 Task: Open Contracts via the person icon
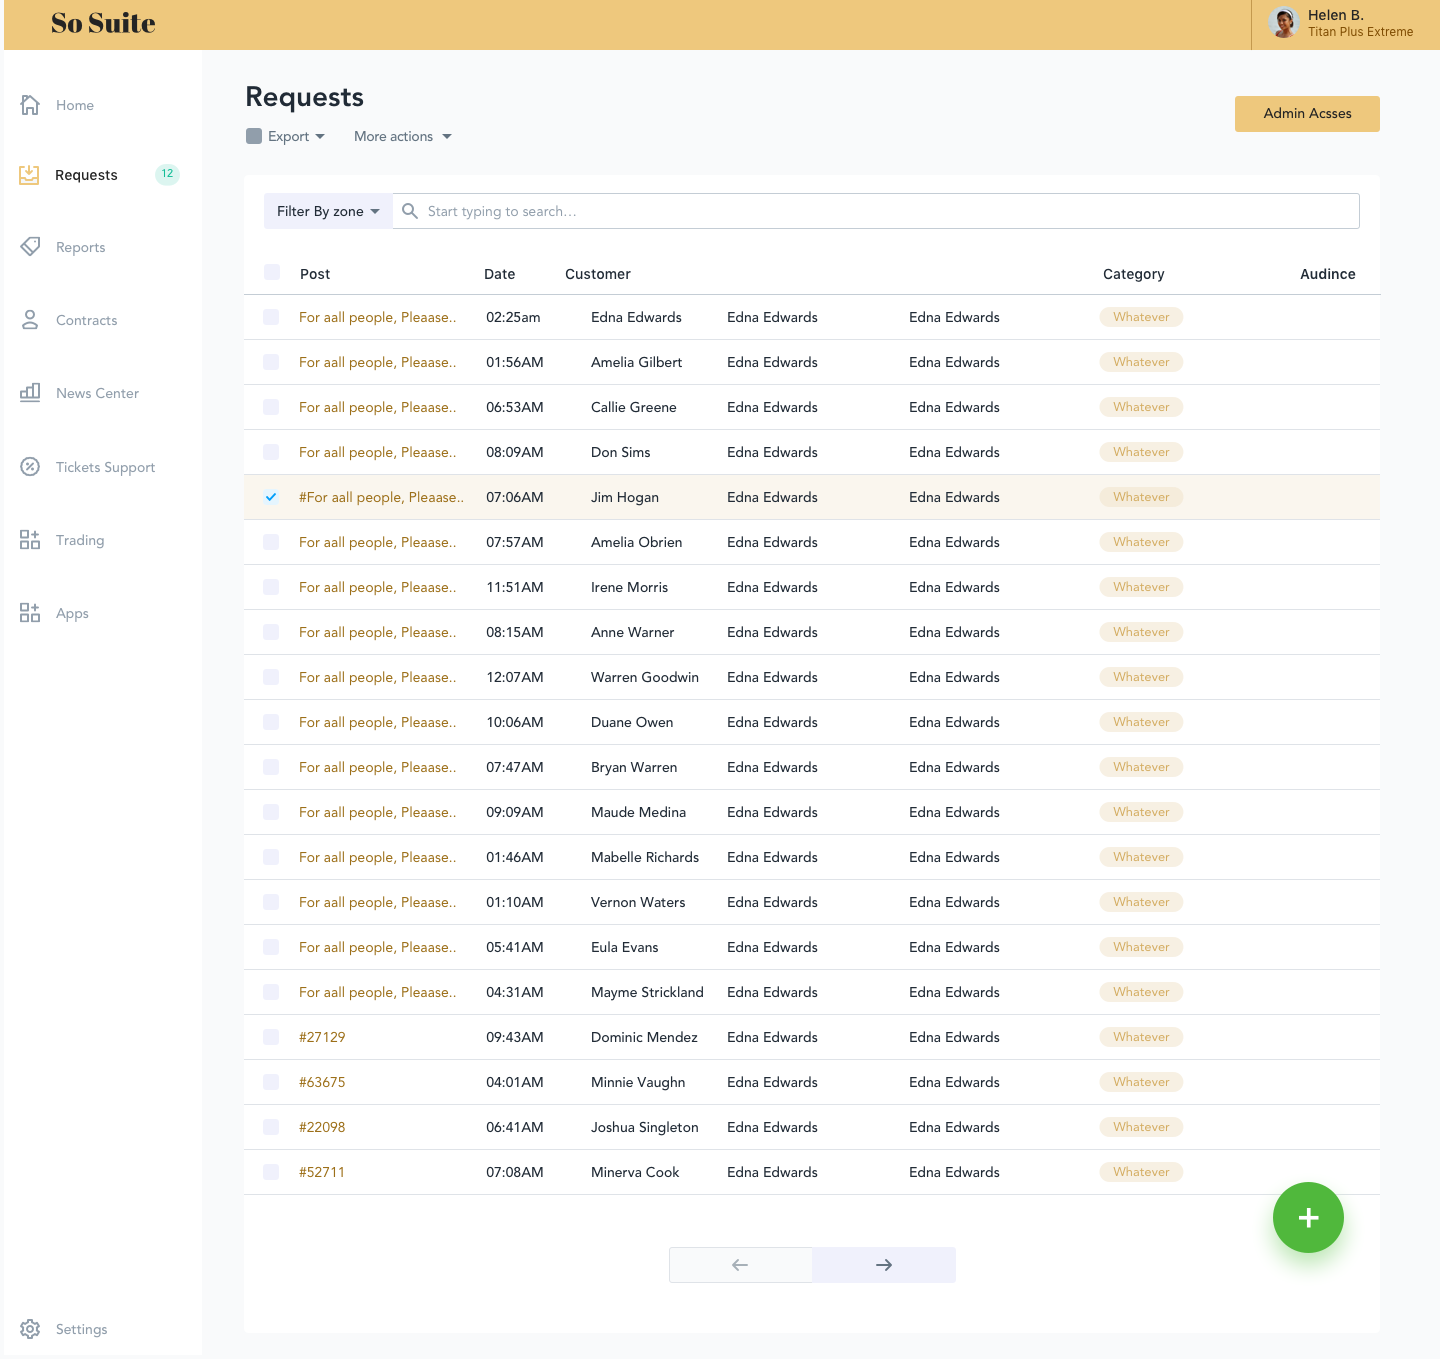pos(30,320)
